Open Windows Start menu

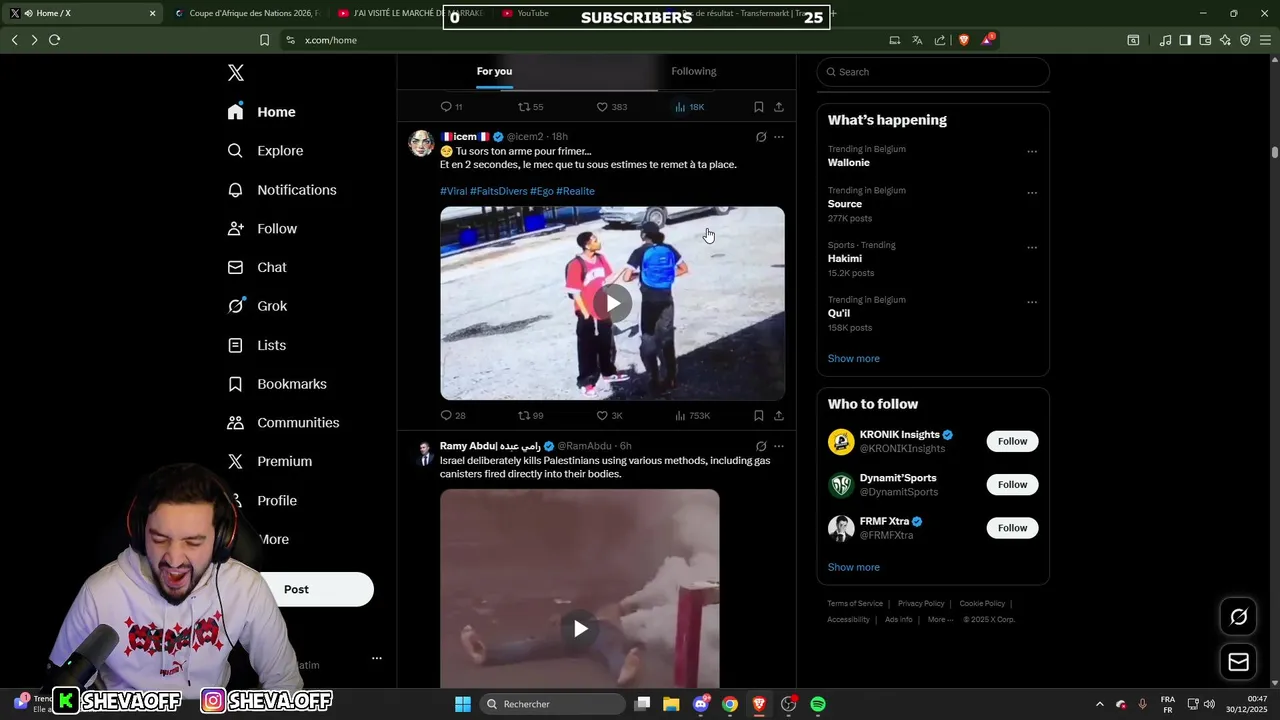tap(463, 704)
